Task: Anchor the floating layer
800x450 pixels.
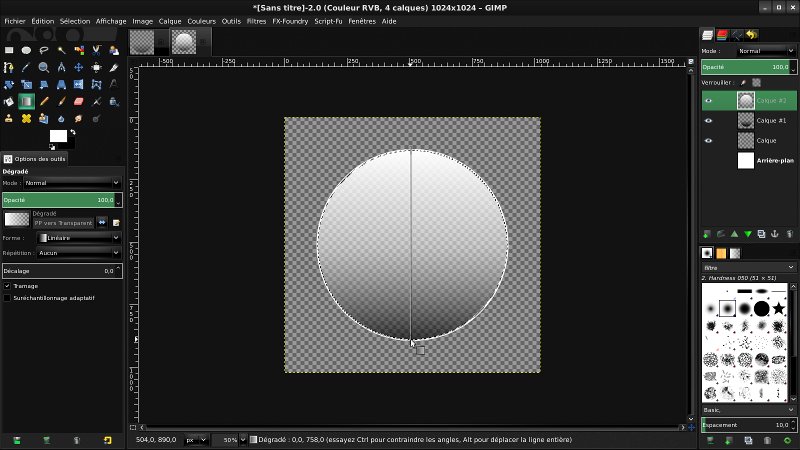Action: (775, 234)
